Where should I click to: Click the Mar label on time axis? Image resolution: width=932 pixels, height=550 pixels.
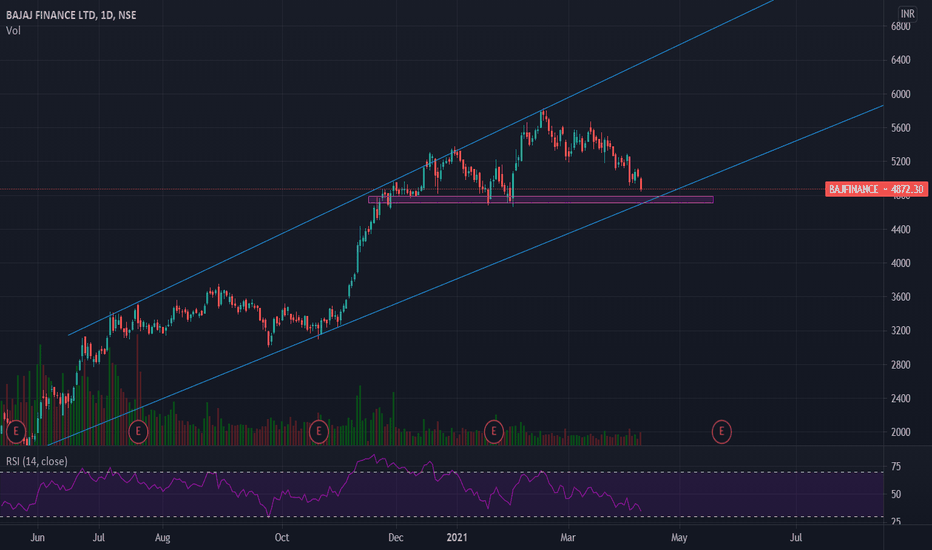point(568,538)
